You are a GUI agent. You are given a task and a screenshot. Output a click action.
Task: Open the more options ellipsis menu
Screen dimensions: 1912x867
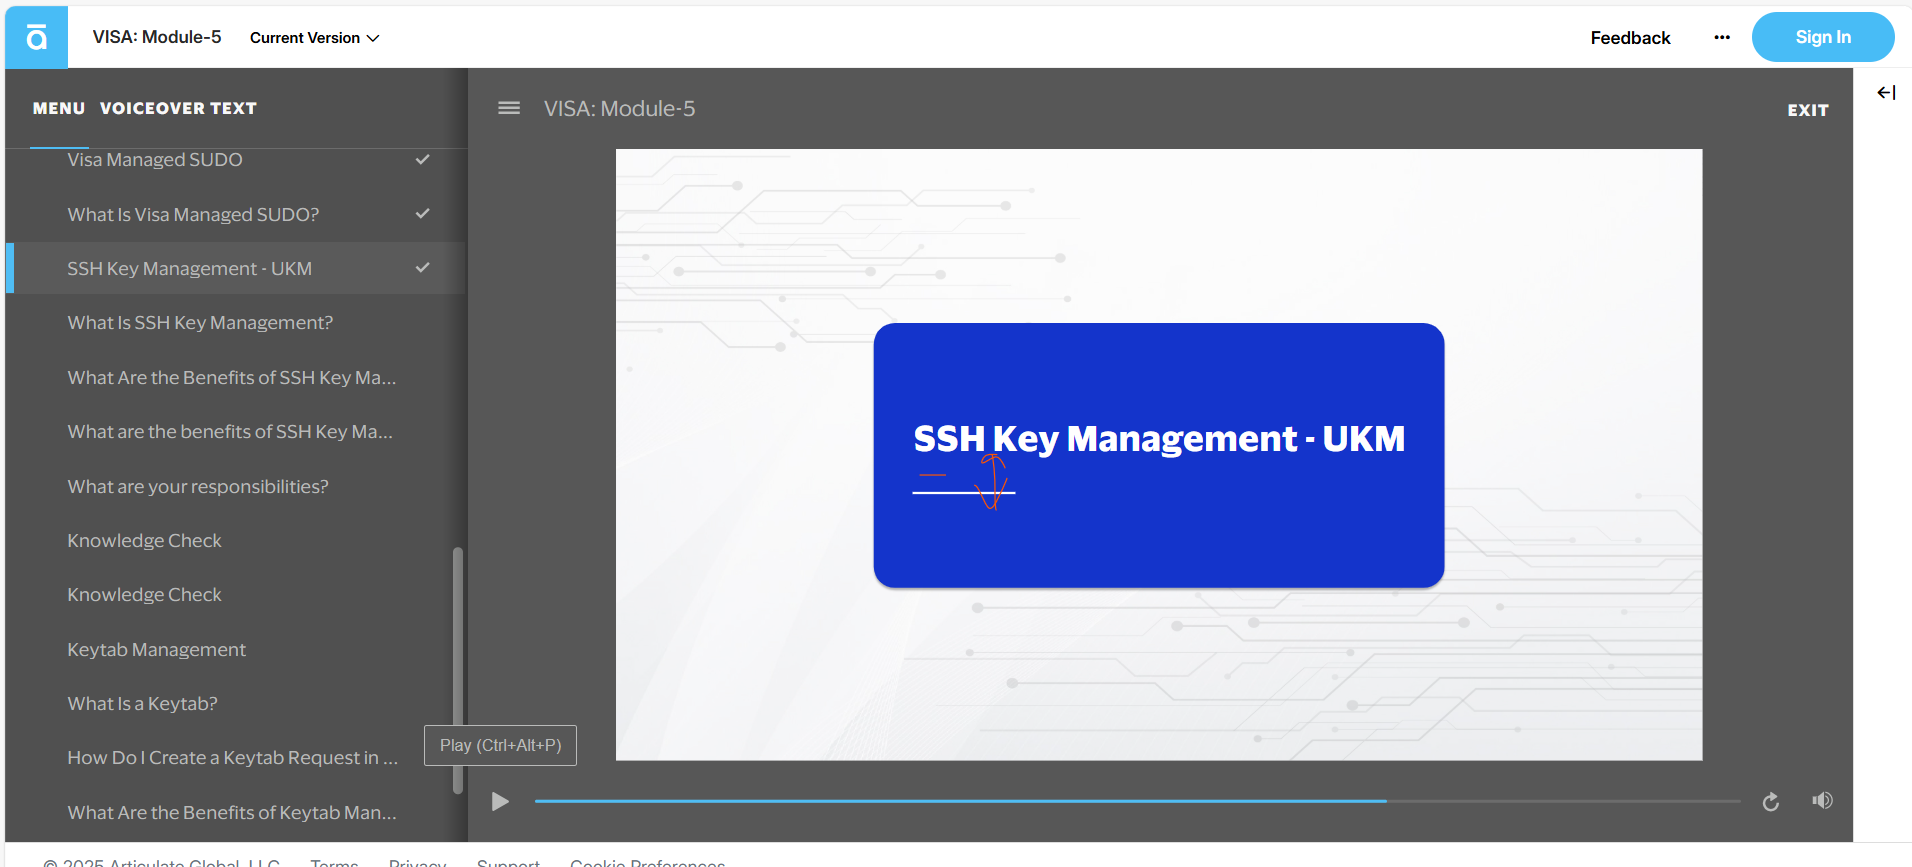pyautogui.click(x=1721, y=38)
